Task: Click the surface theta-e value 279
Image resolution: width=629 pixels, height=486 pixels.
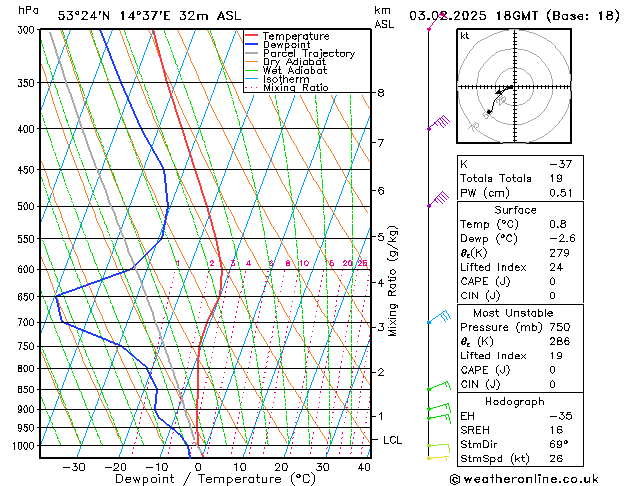Action: click(x=559, y=253)
